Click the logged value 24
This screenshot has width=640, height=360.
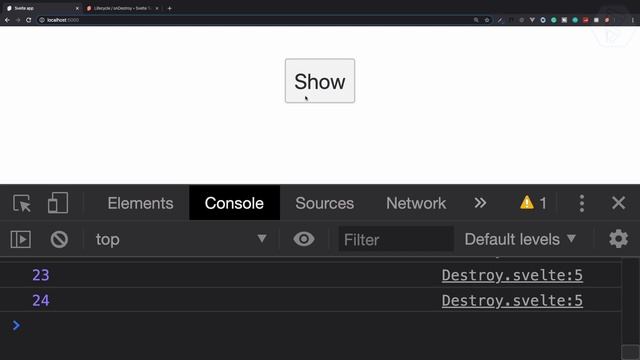(x=41, y=300)
